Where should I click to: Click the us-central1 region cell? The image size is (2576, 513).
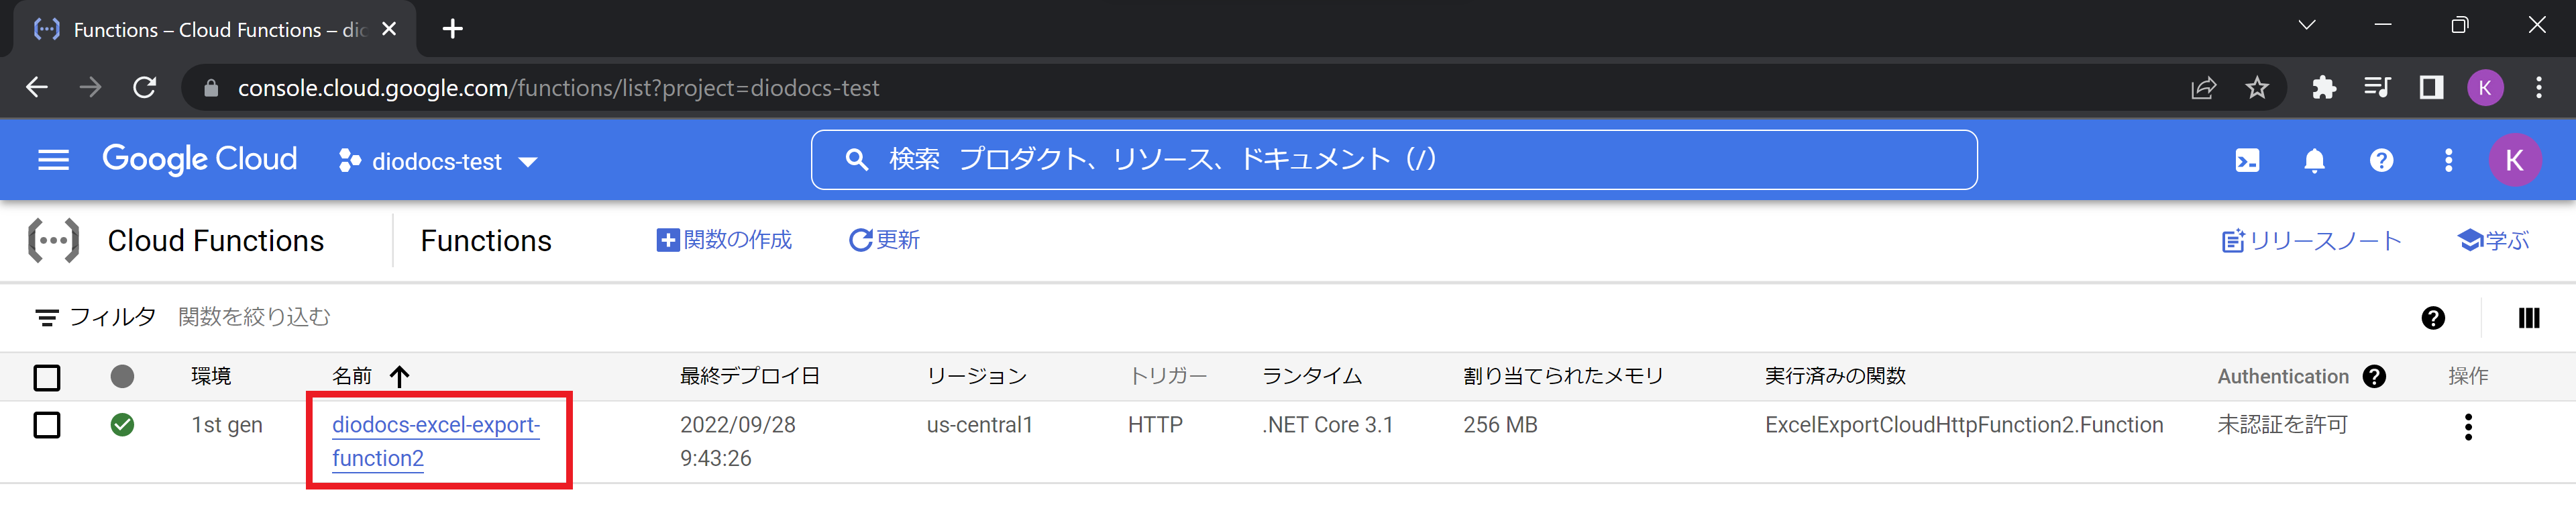point(979,425)
